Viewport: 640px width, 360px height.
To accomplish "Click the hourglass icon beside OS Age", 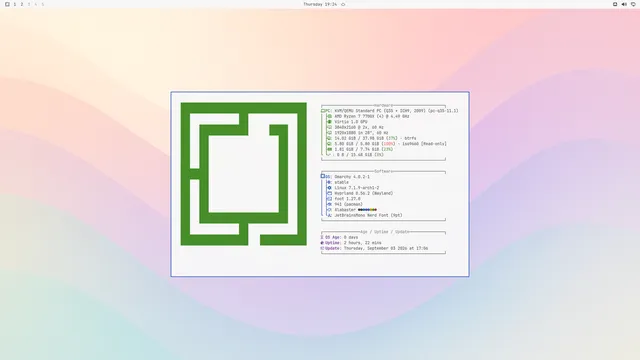I will [322, 237].
